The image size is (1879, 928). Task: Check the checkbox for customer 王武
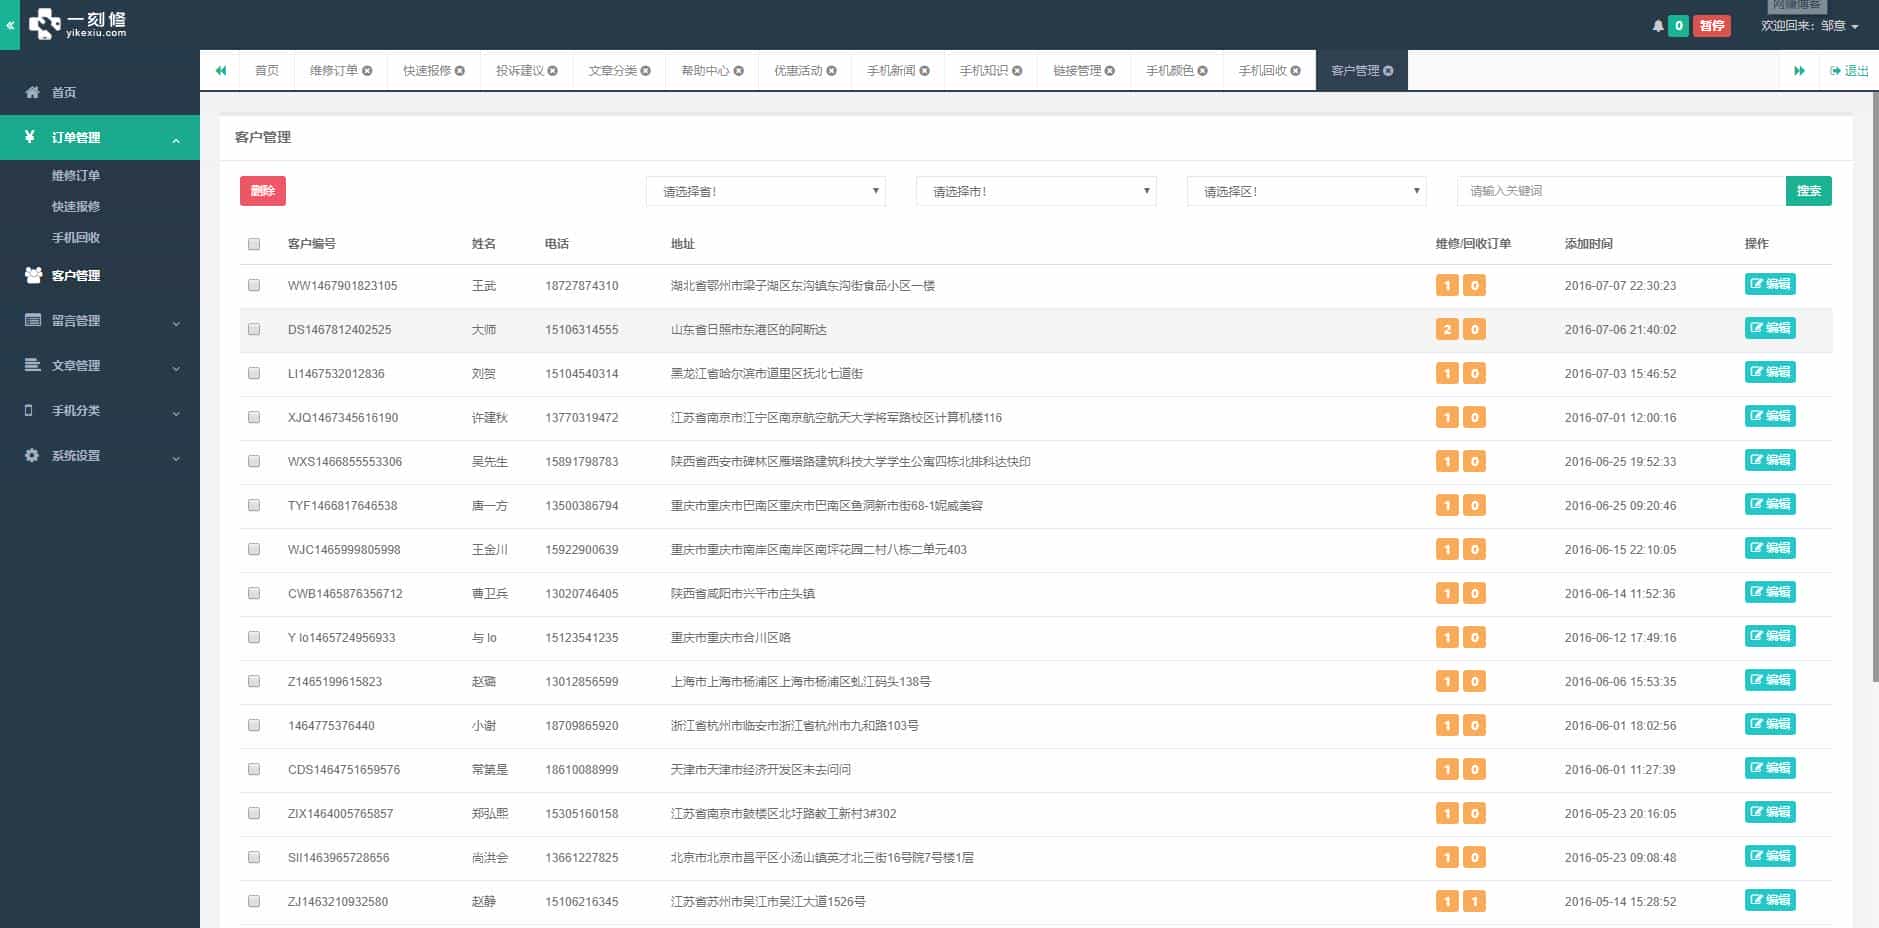[x=253, y=285]
